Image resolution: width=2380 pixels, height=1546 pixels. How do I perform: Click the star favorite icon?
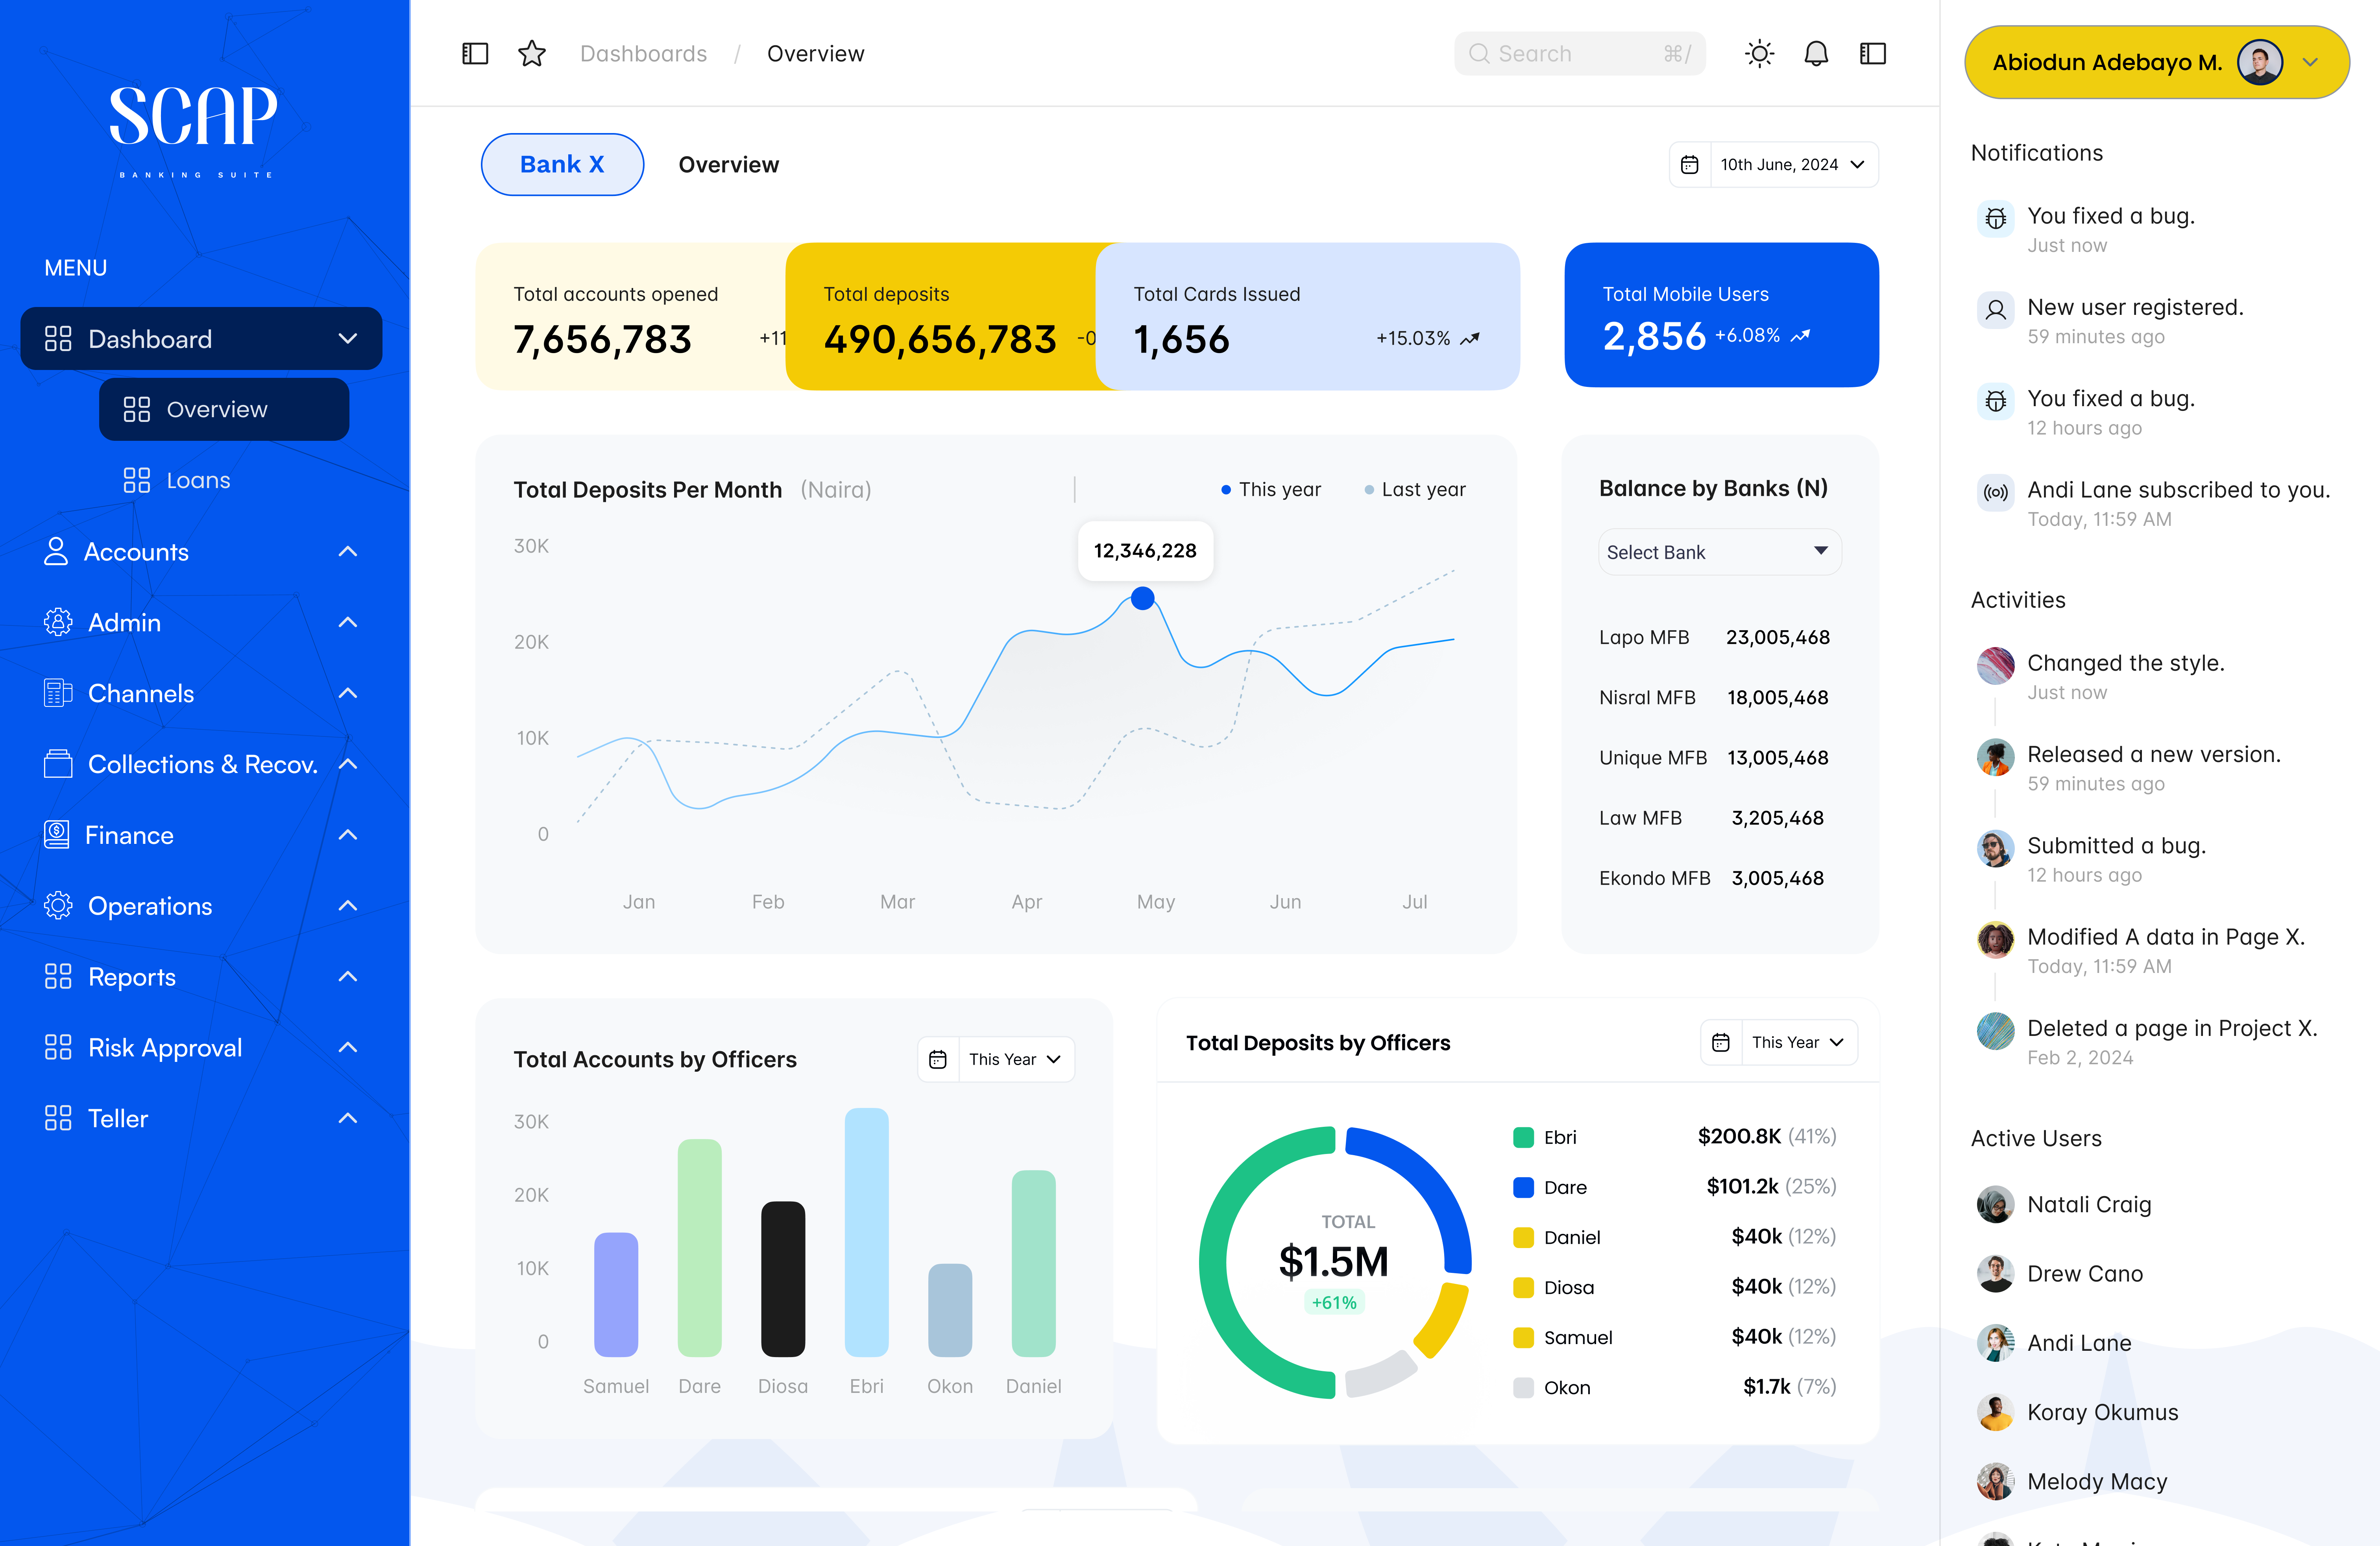(532, 54)
